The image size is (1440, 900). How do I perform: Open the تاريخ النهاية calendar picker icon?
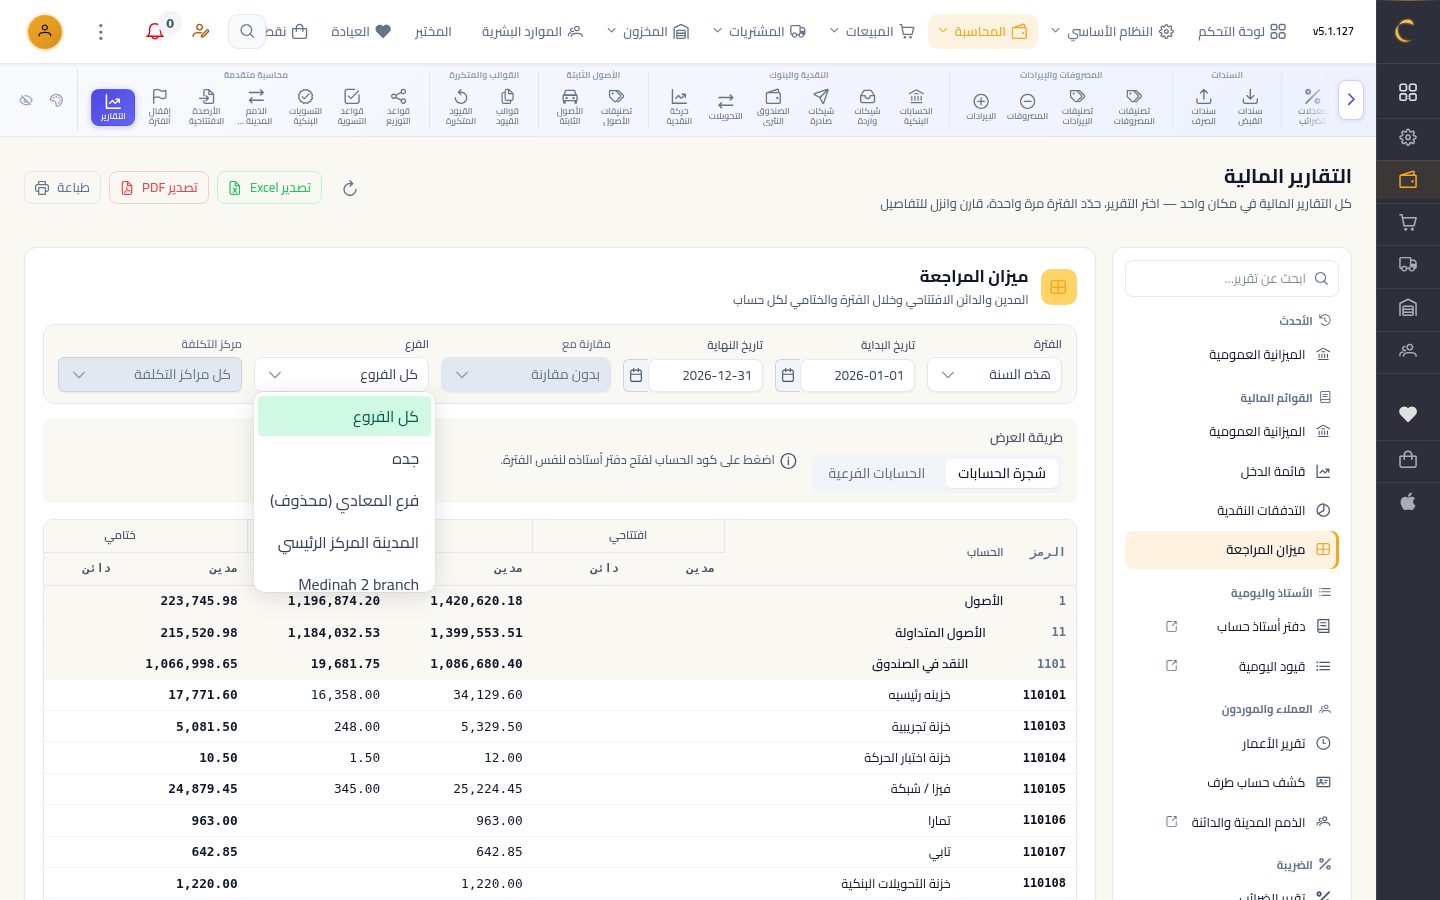click(636, 376)
